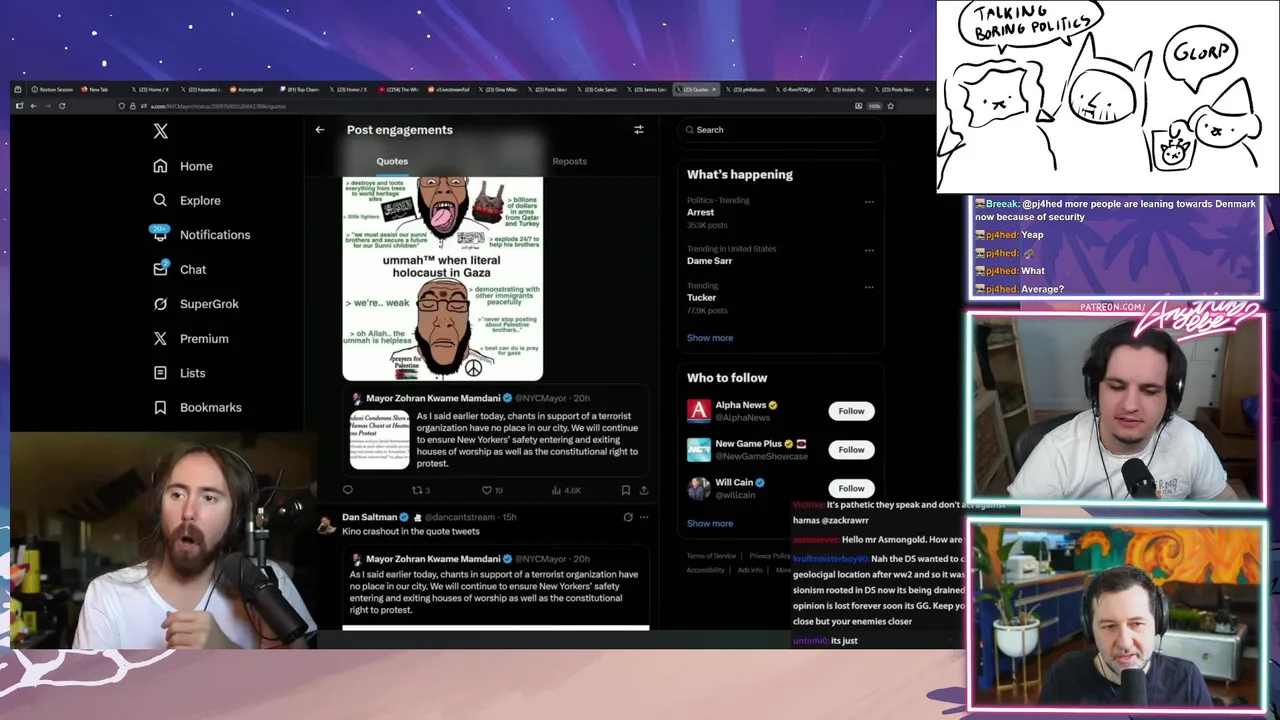The image size is (1280, 720).
Task: Open the quoted article thumbnail in Mamdani's tweet
Action: coord(379,440)
